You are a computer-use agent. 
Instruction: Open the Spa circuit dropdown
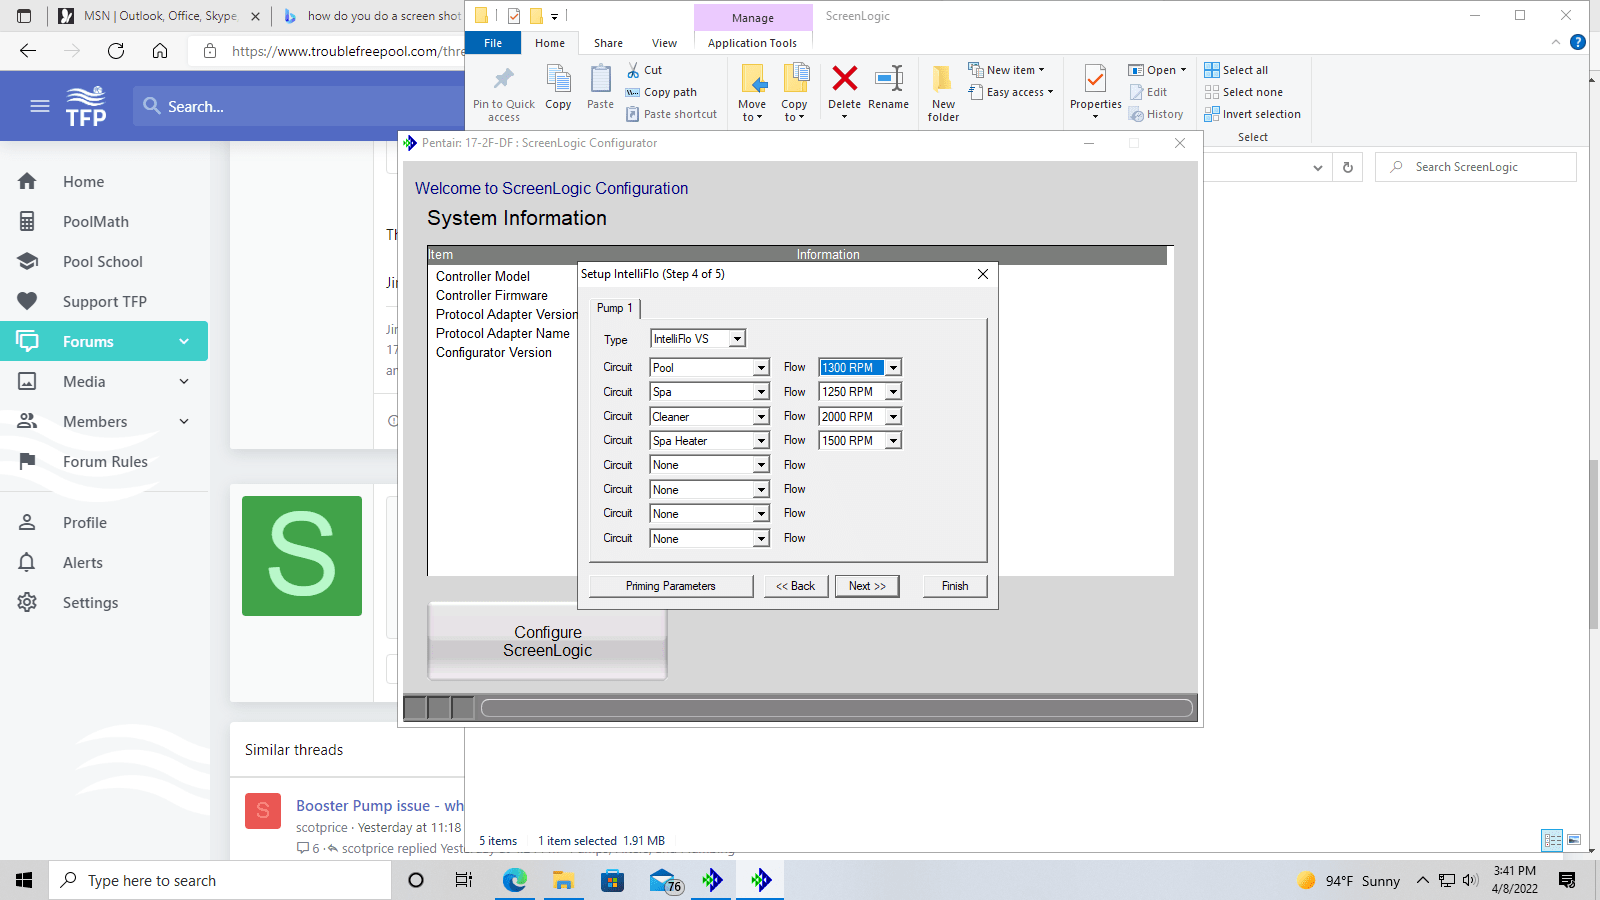[x=761, y=392]
